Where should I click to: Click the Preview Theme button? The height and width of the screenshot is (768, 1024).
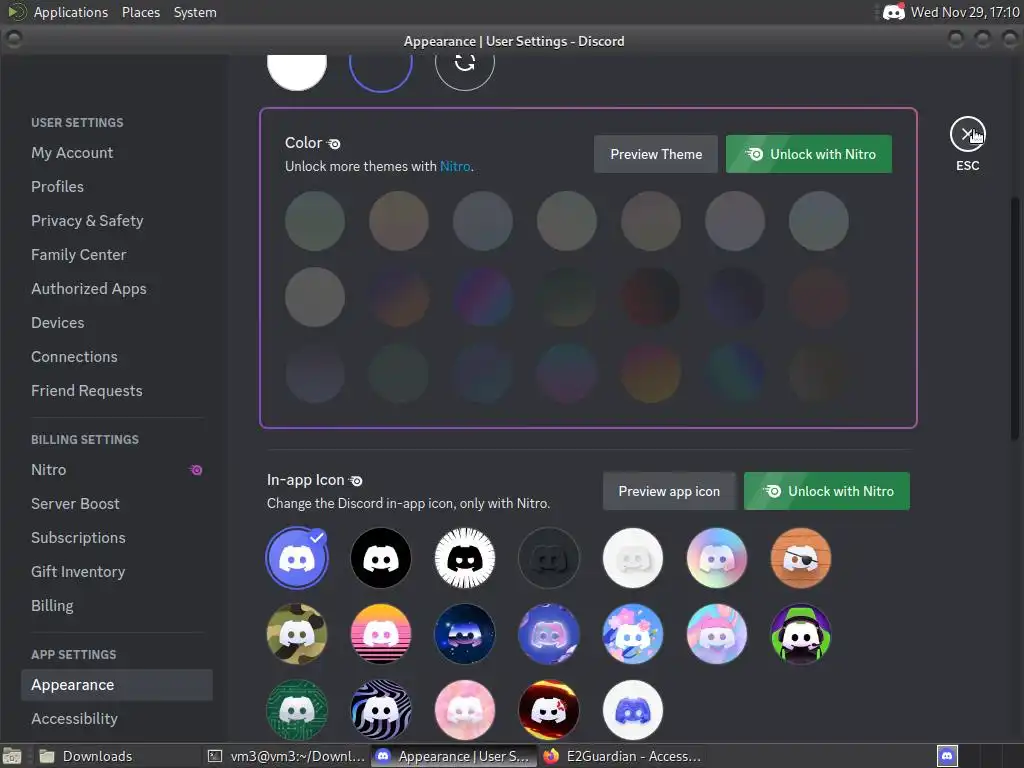pos(656,154)
